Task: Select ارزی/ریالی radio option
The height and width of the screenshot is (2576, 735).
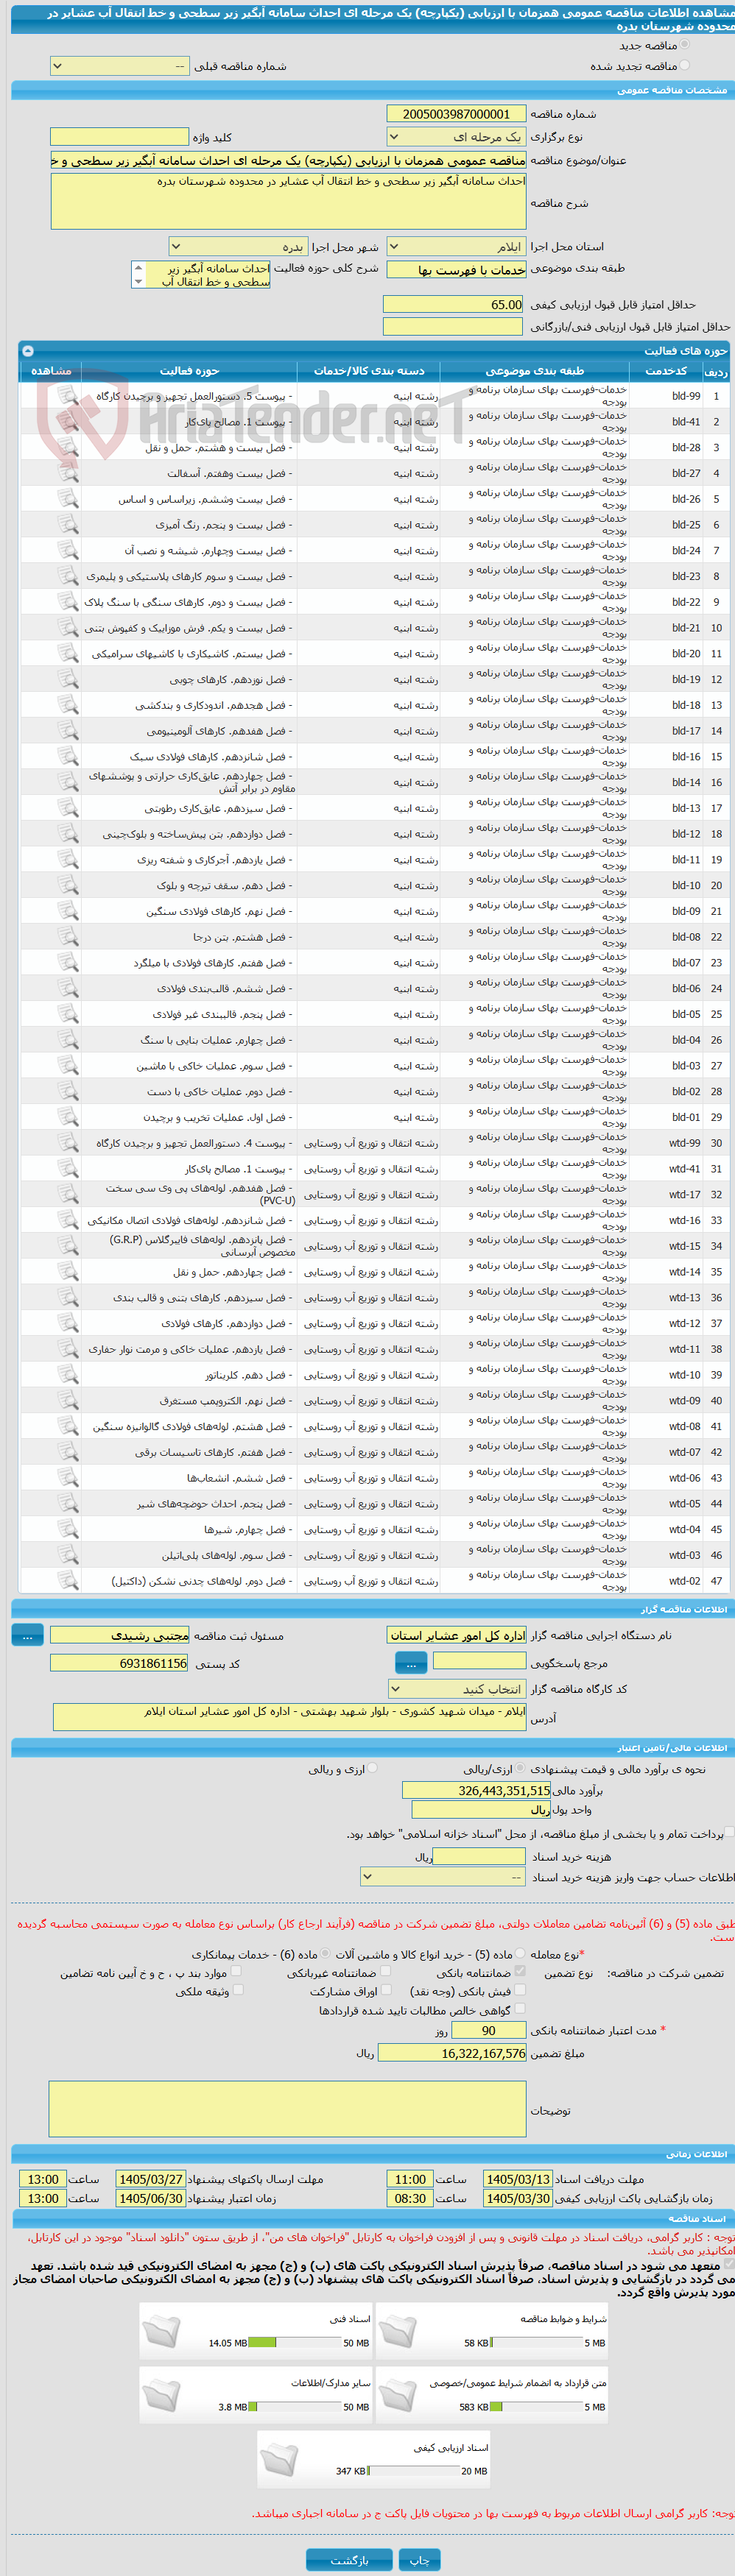Action: 519,1768
